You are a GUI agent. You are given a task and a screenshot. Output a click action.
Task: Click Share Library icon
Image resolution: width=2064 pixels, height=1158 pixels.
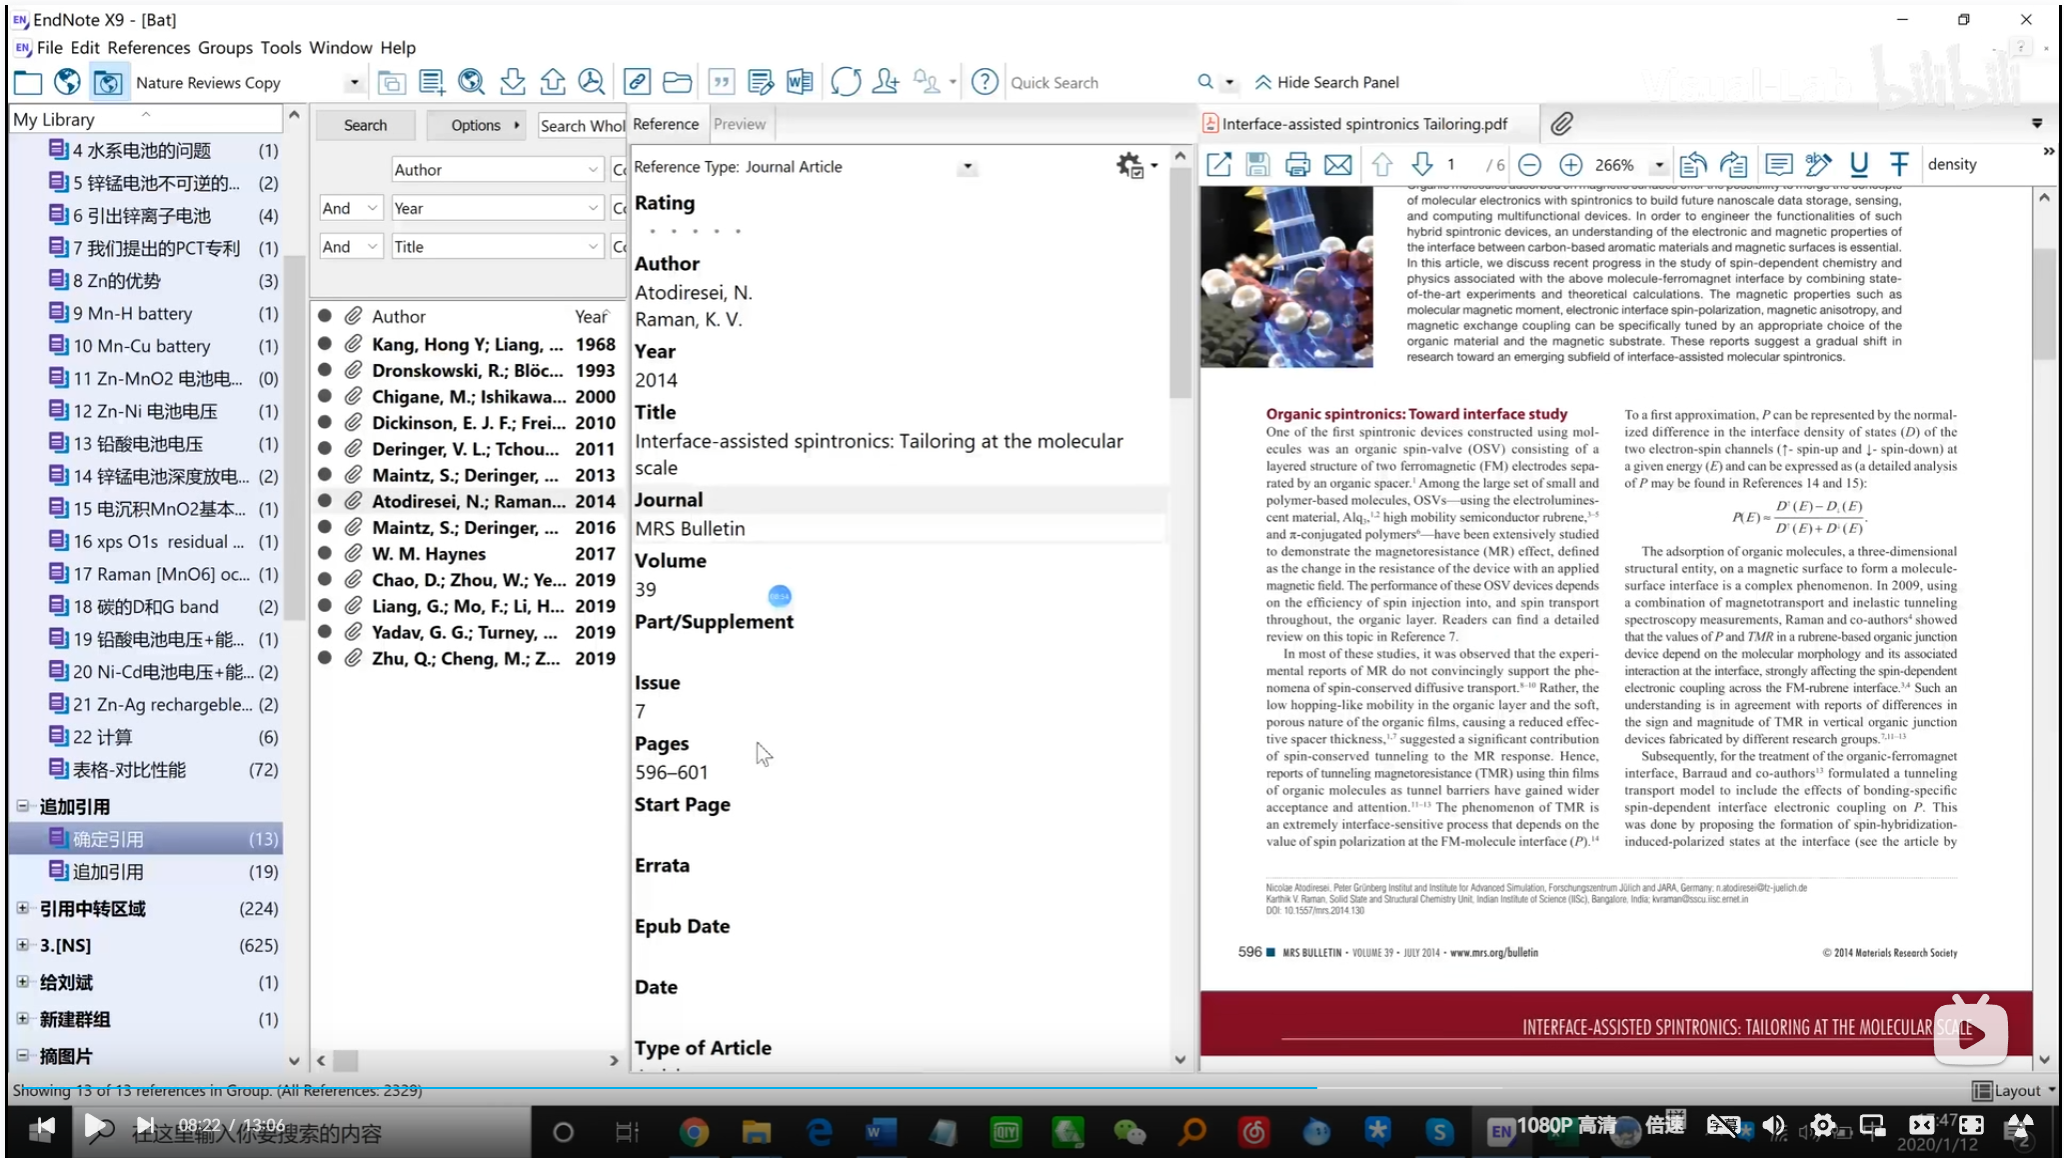tap(885, 82)
